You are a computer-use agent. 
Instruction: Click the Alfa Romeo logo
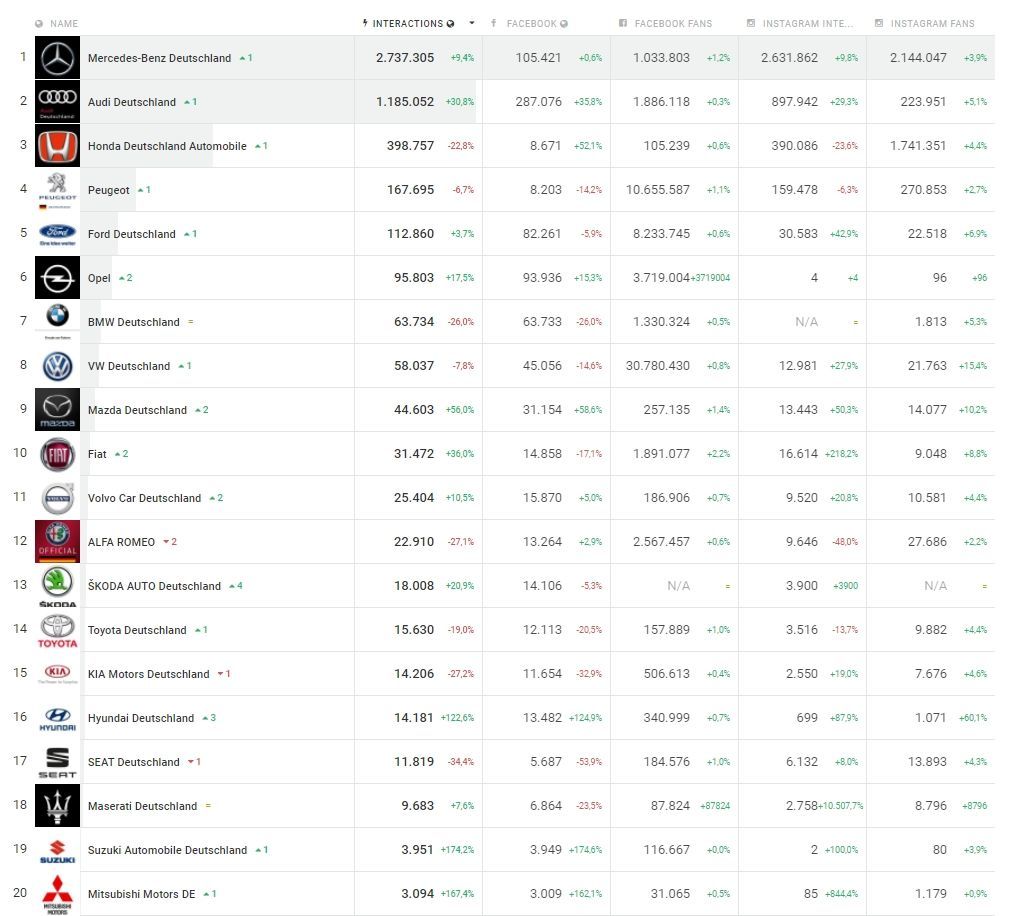(57, 541)
